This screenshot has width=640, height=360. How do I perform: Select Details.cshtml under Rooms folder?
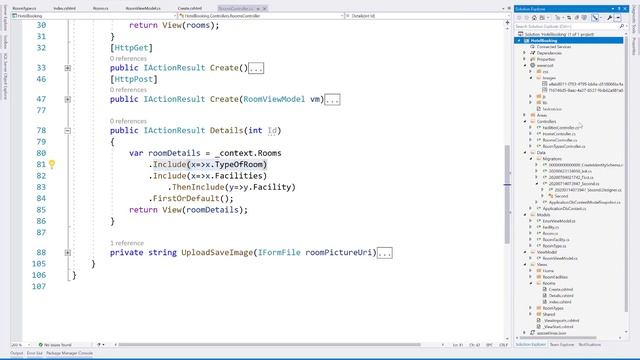561,296
